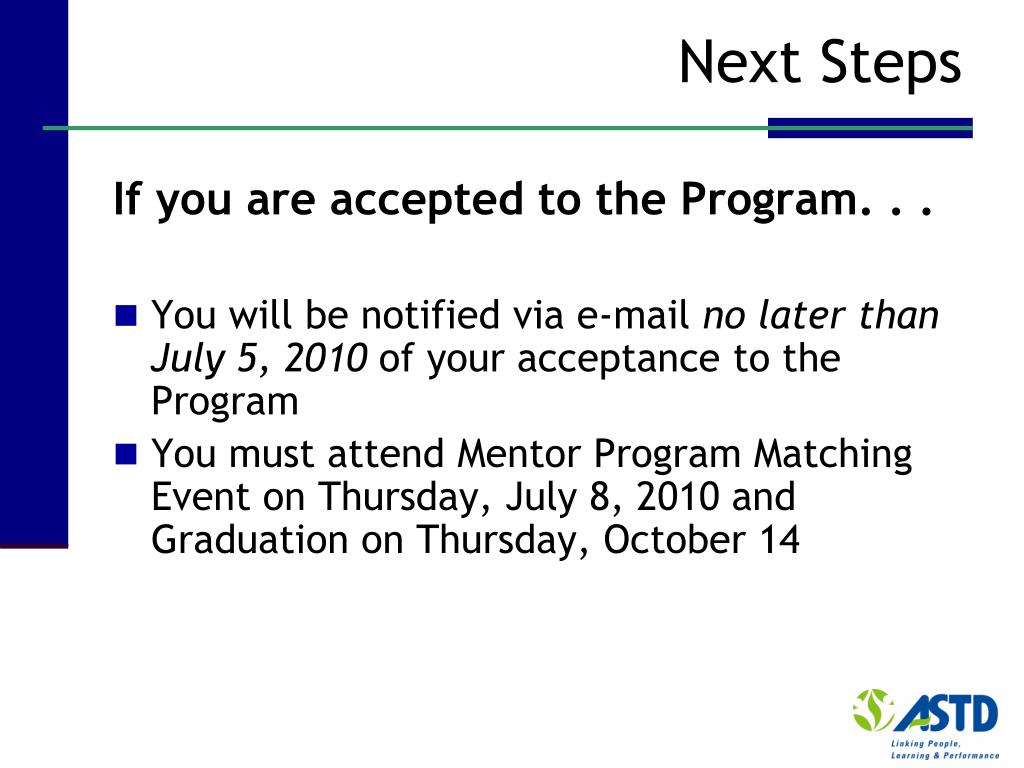Click the word 'Program' ending first bullet
Image resolution: width=1024 pixels, height=768 pixels.
click(x=225, y=402)
